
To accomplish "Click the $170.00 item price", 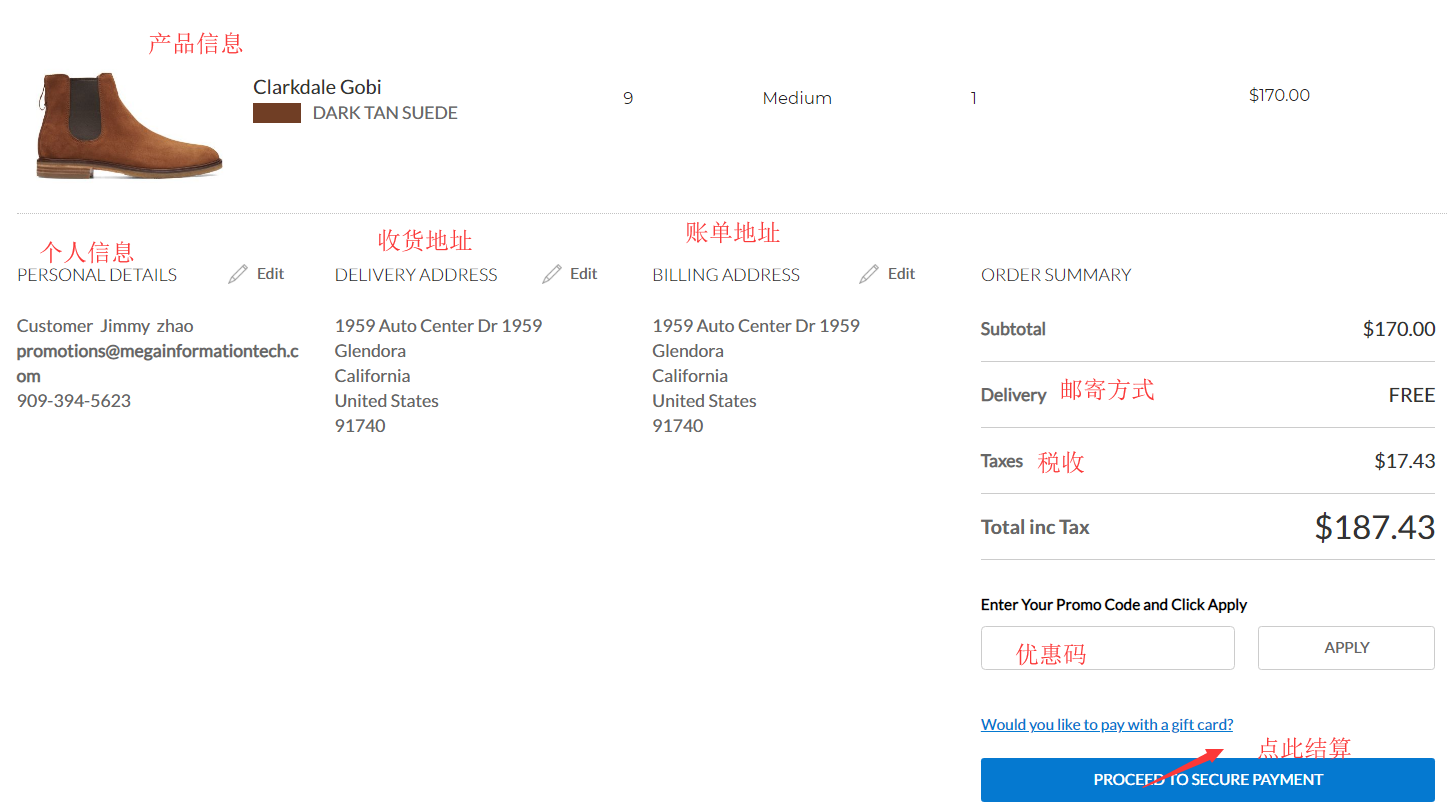I will click(x=1279, y=96).
